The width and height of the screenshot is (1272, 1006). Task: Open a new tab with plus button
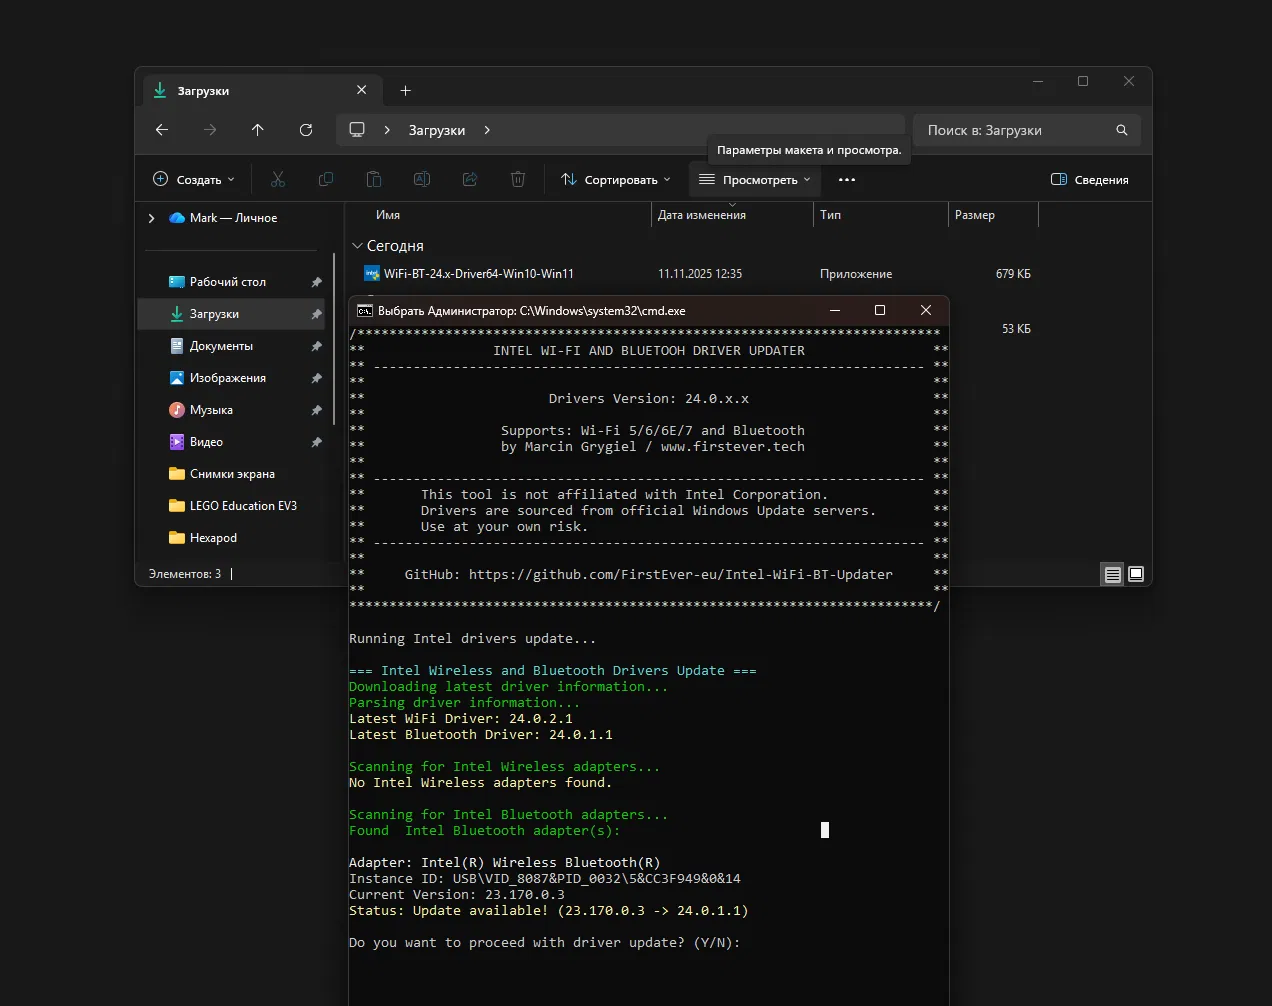[405, 91]
